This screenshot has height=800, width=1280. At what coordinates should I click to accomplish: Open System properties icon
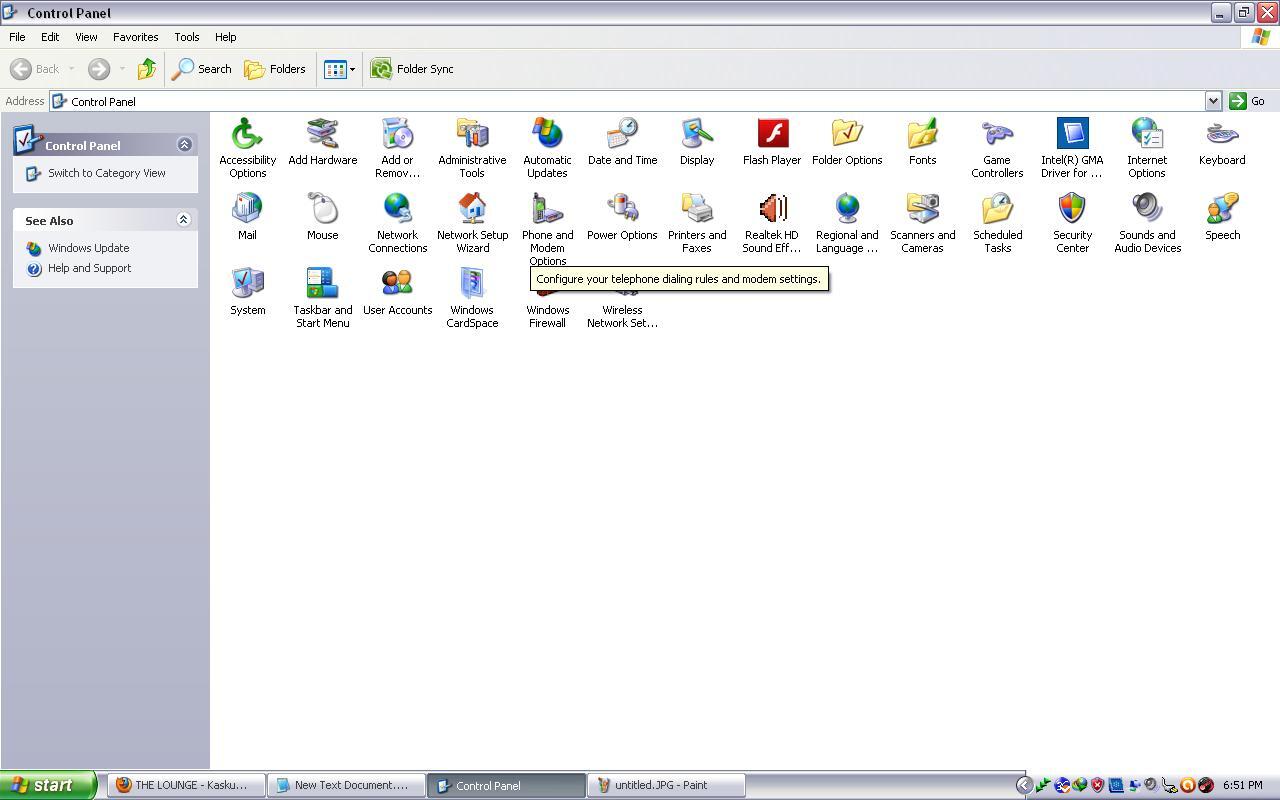(x=247, y=283)
